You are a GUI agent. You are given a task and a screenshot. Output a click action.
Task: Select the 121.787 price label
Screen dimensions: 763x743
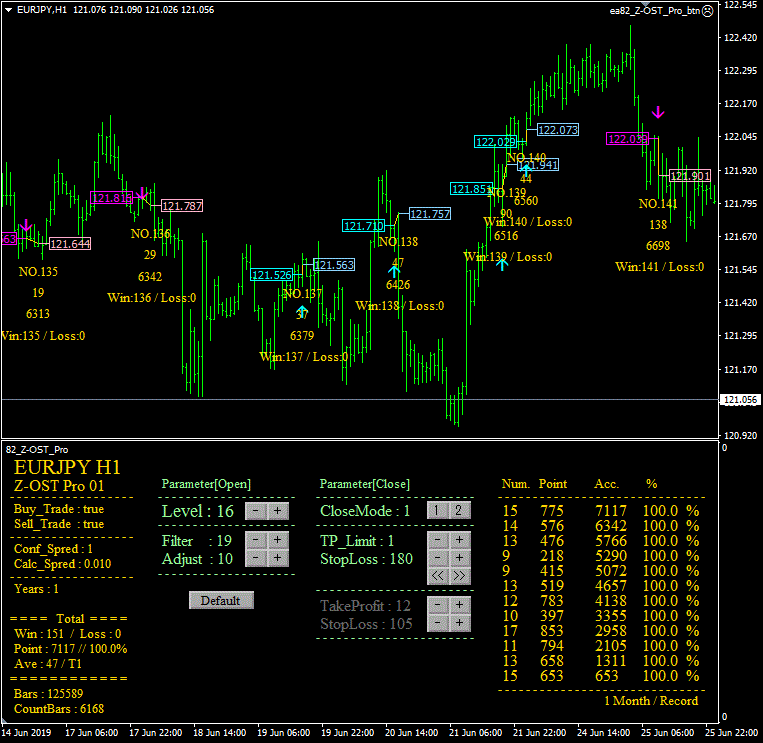tap(182, 206)
